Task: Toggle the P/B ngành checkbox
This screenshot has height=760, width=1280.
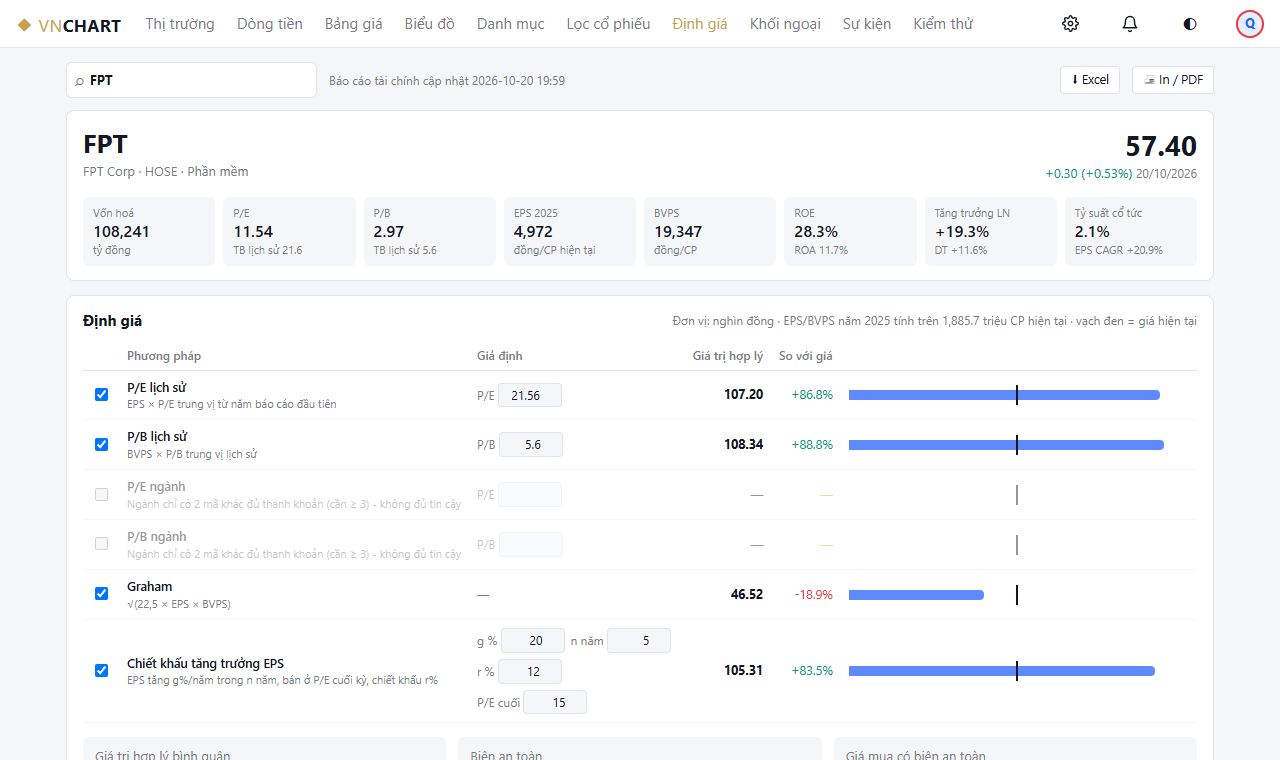Action: (101, 544)
